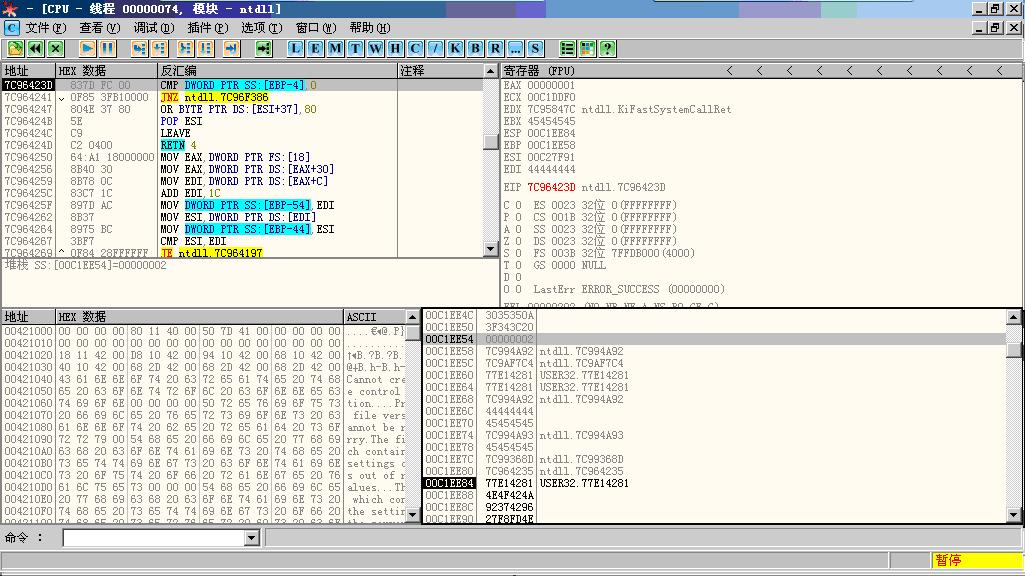This screenshot has height=576, width=1025.
Task: Click the stack pane scroll up arrow
Action: coord(1013,317)
